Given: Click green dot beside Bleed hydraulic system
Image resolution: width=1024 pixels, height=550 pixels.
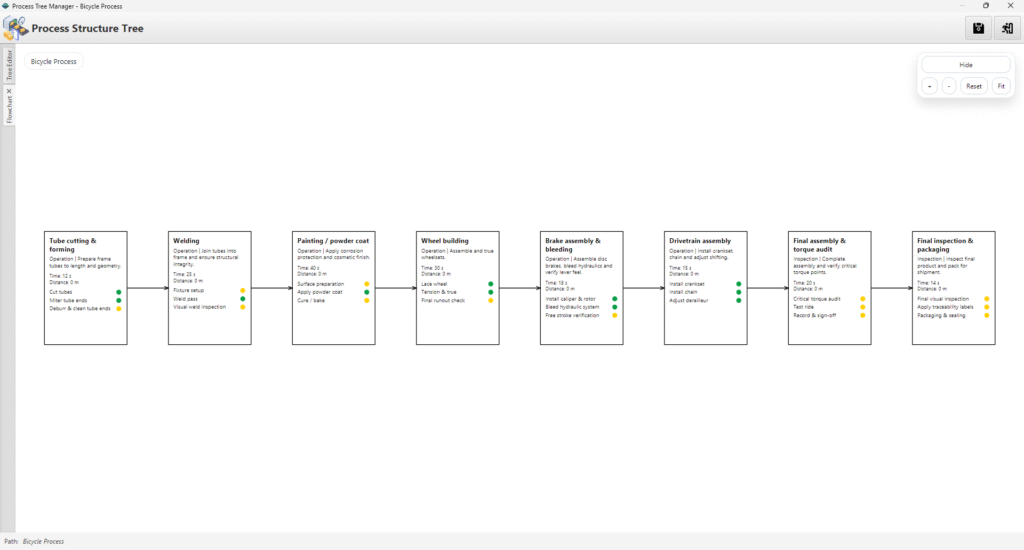Looking at the screenshot, I should [x=614, y=307].
